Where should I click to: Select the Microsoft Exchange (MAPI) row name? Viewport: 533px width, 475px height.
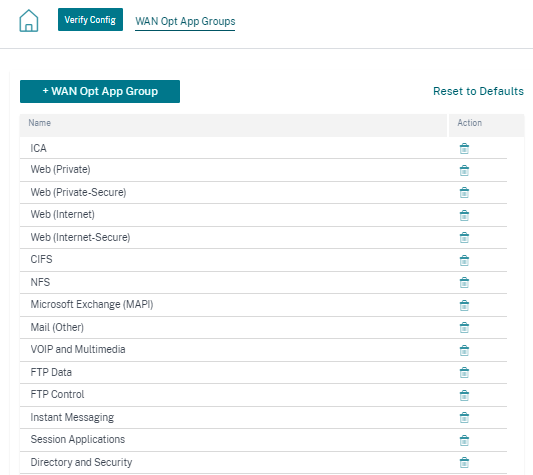(92, 304)
